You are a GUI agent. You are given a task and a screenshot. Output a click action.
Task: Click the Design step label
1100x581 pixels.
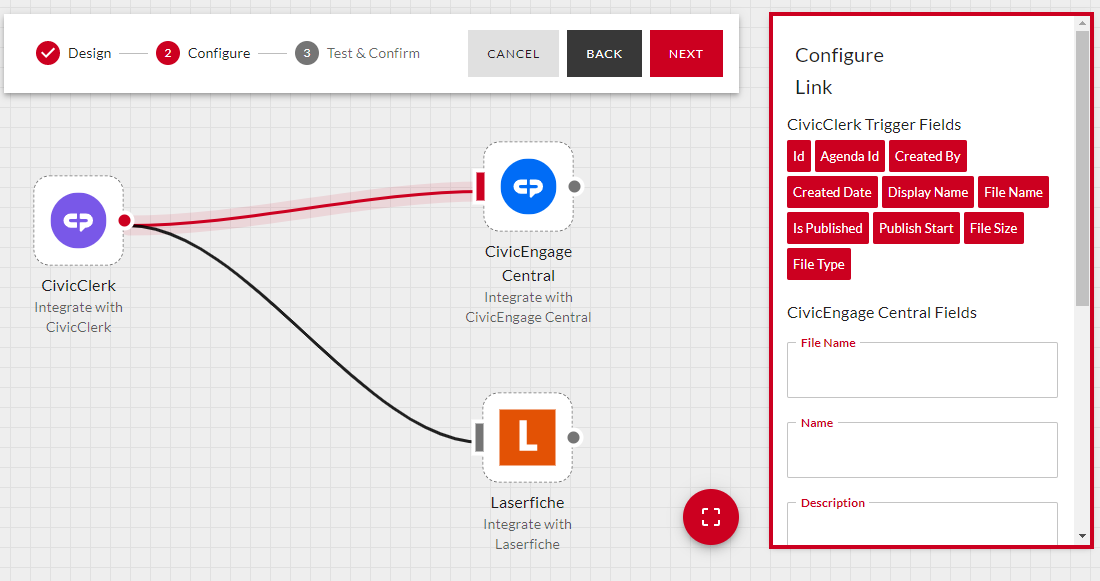point(90,53)
